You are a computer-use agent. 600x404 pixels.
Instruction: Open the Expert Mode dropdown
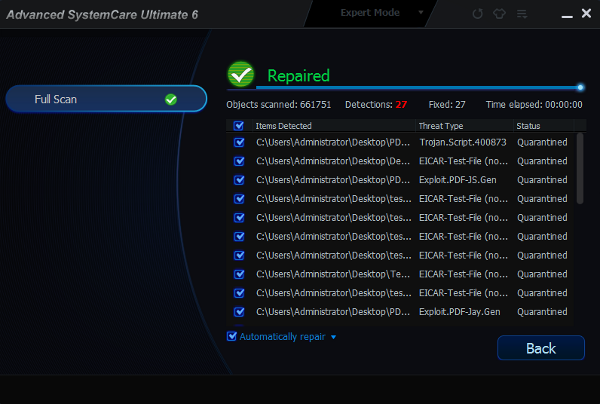click(x=370, y=13)
